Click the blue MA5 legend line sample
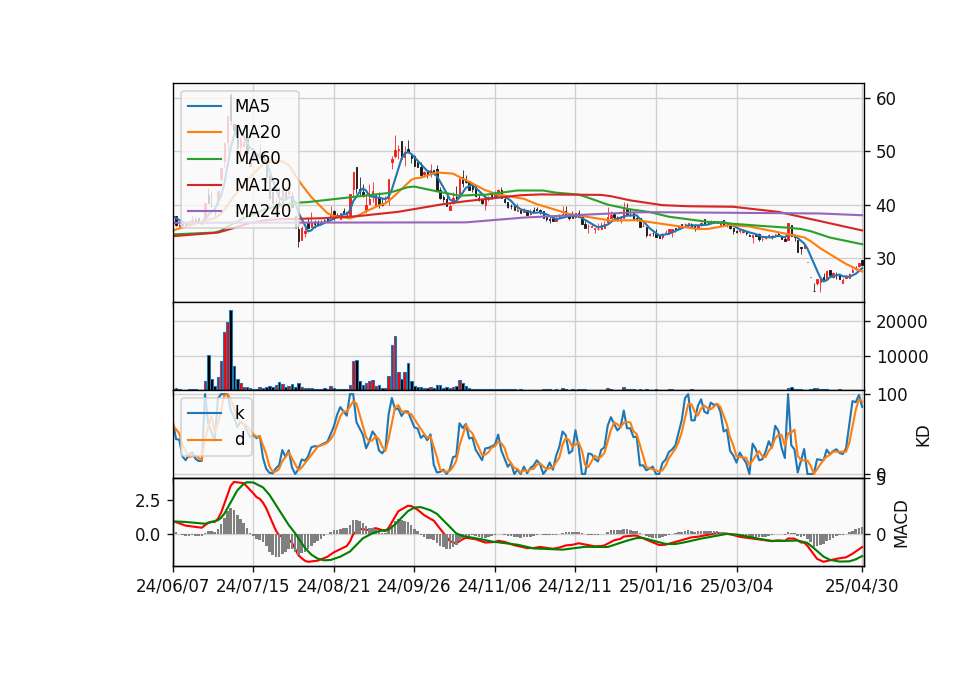The height and width of the screenshot is (690, 960). click(204, 107)
